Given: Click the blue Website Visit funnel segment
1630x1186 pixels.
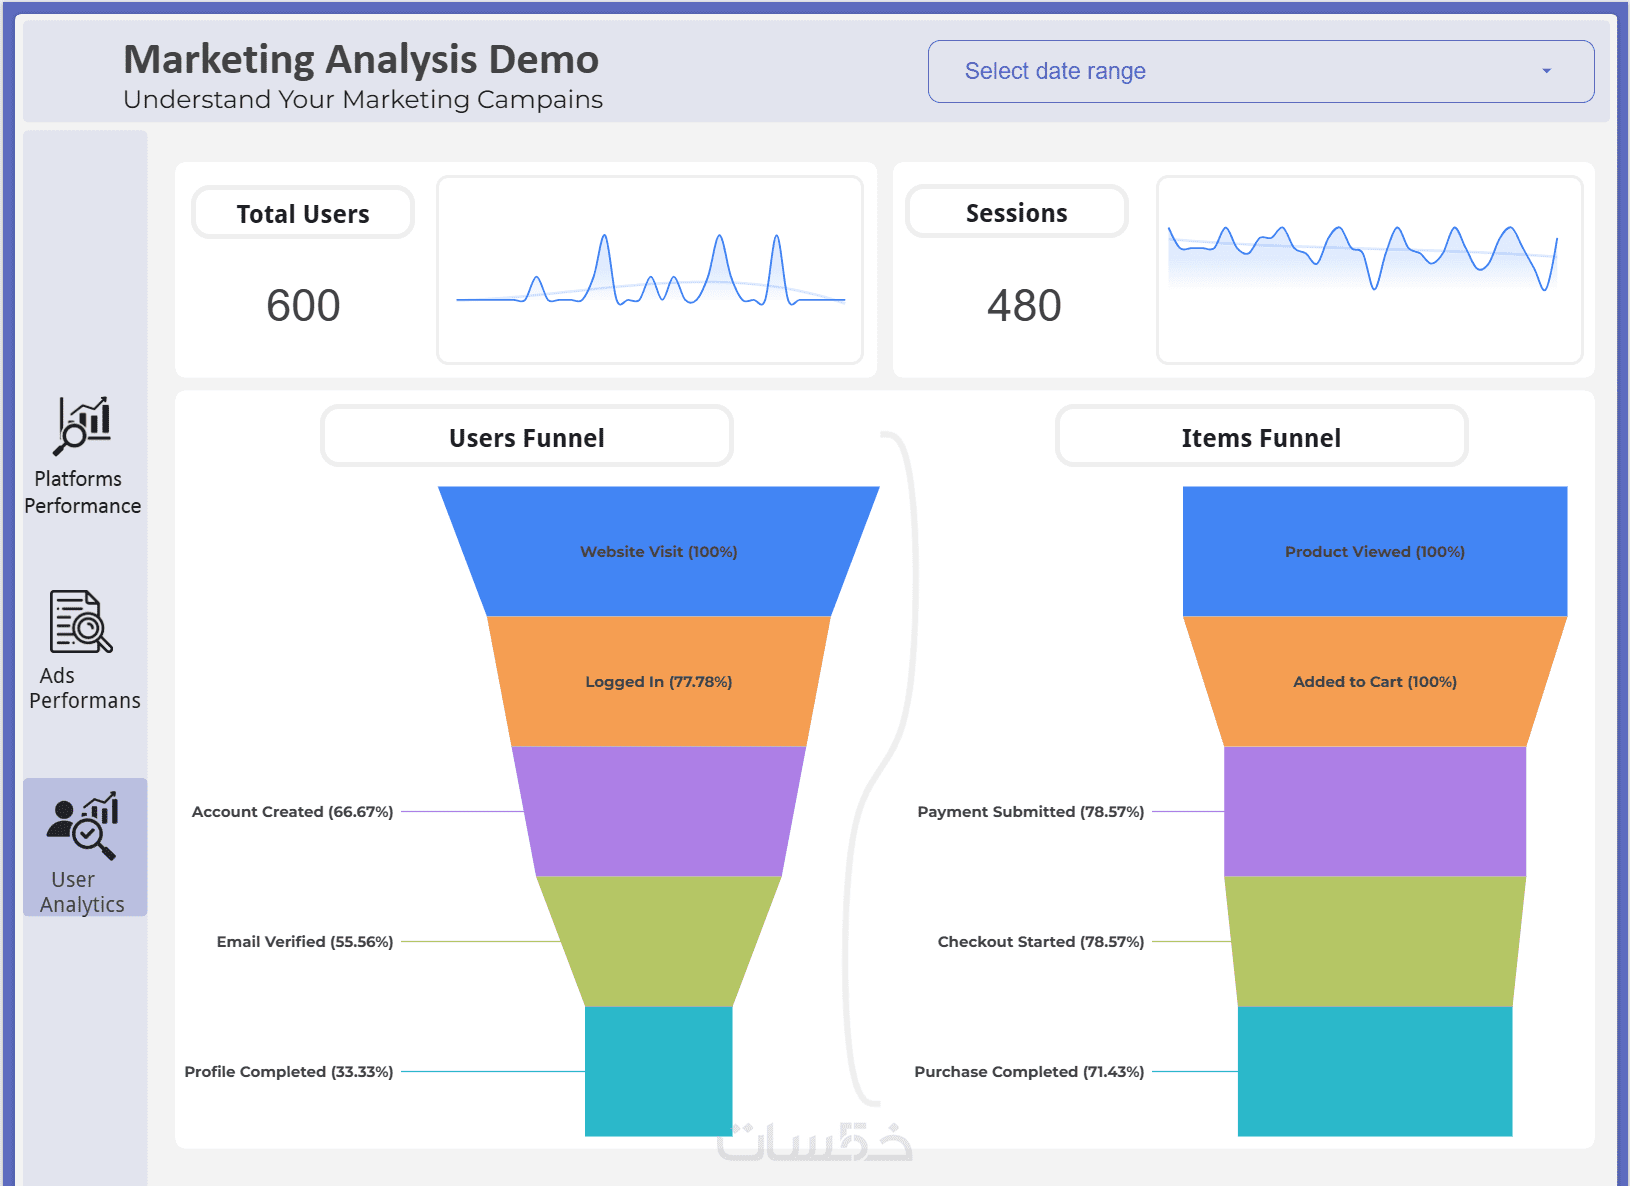Looking at the screenshot, I should click(x=659, y=551).
